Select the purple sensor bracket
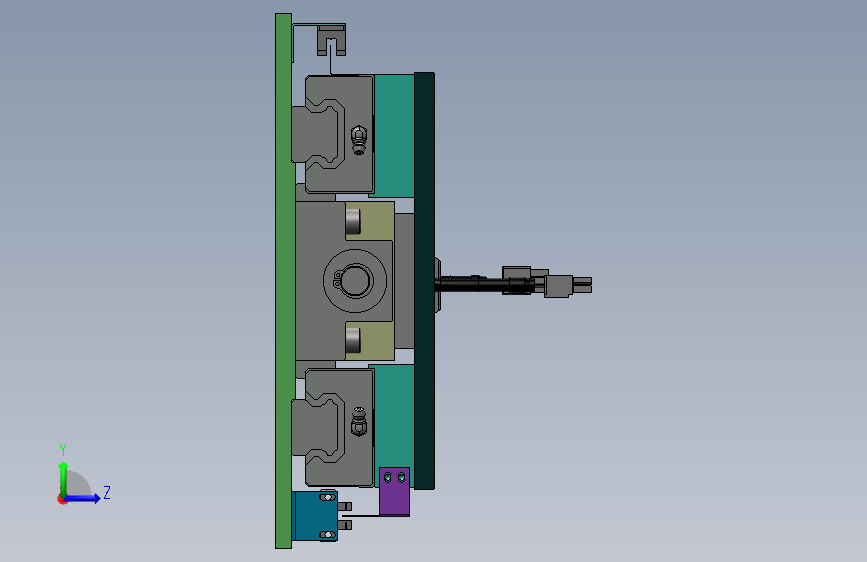The width and height of the screenshot is (867, 562). pos(394,491)
